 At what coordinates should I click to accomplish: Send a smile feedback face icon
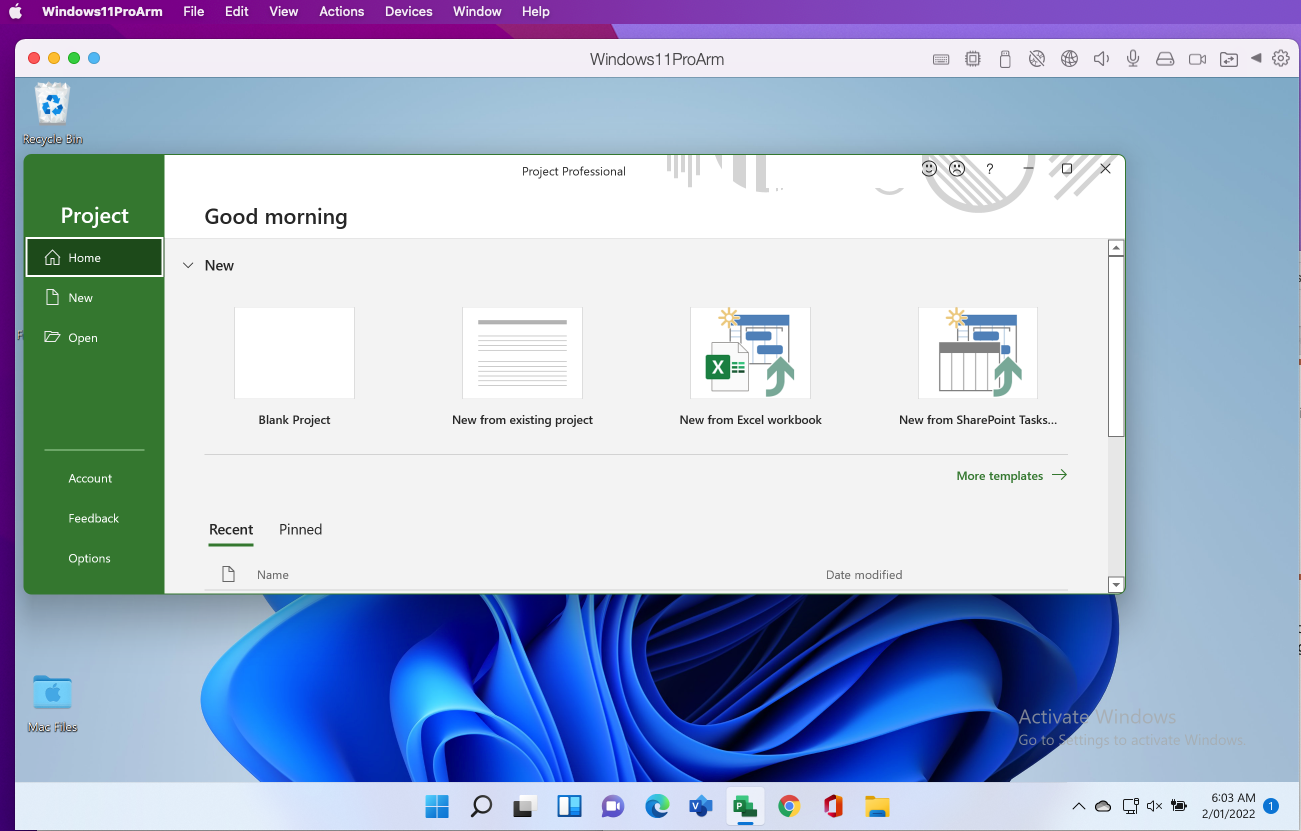click(929, 169)
